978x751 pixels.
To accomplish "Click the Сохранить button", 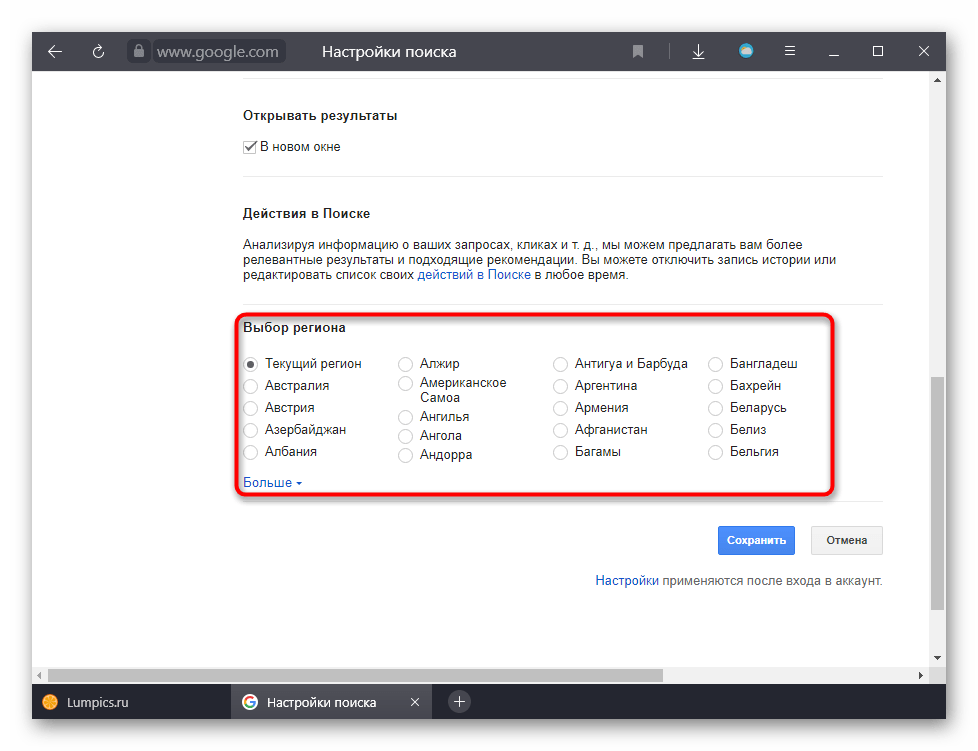I will point(756,540).
